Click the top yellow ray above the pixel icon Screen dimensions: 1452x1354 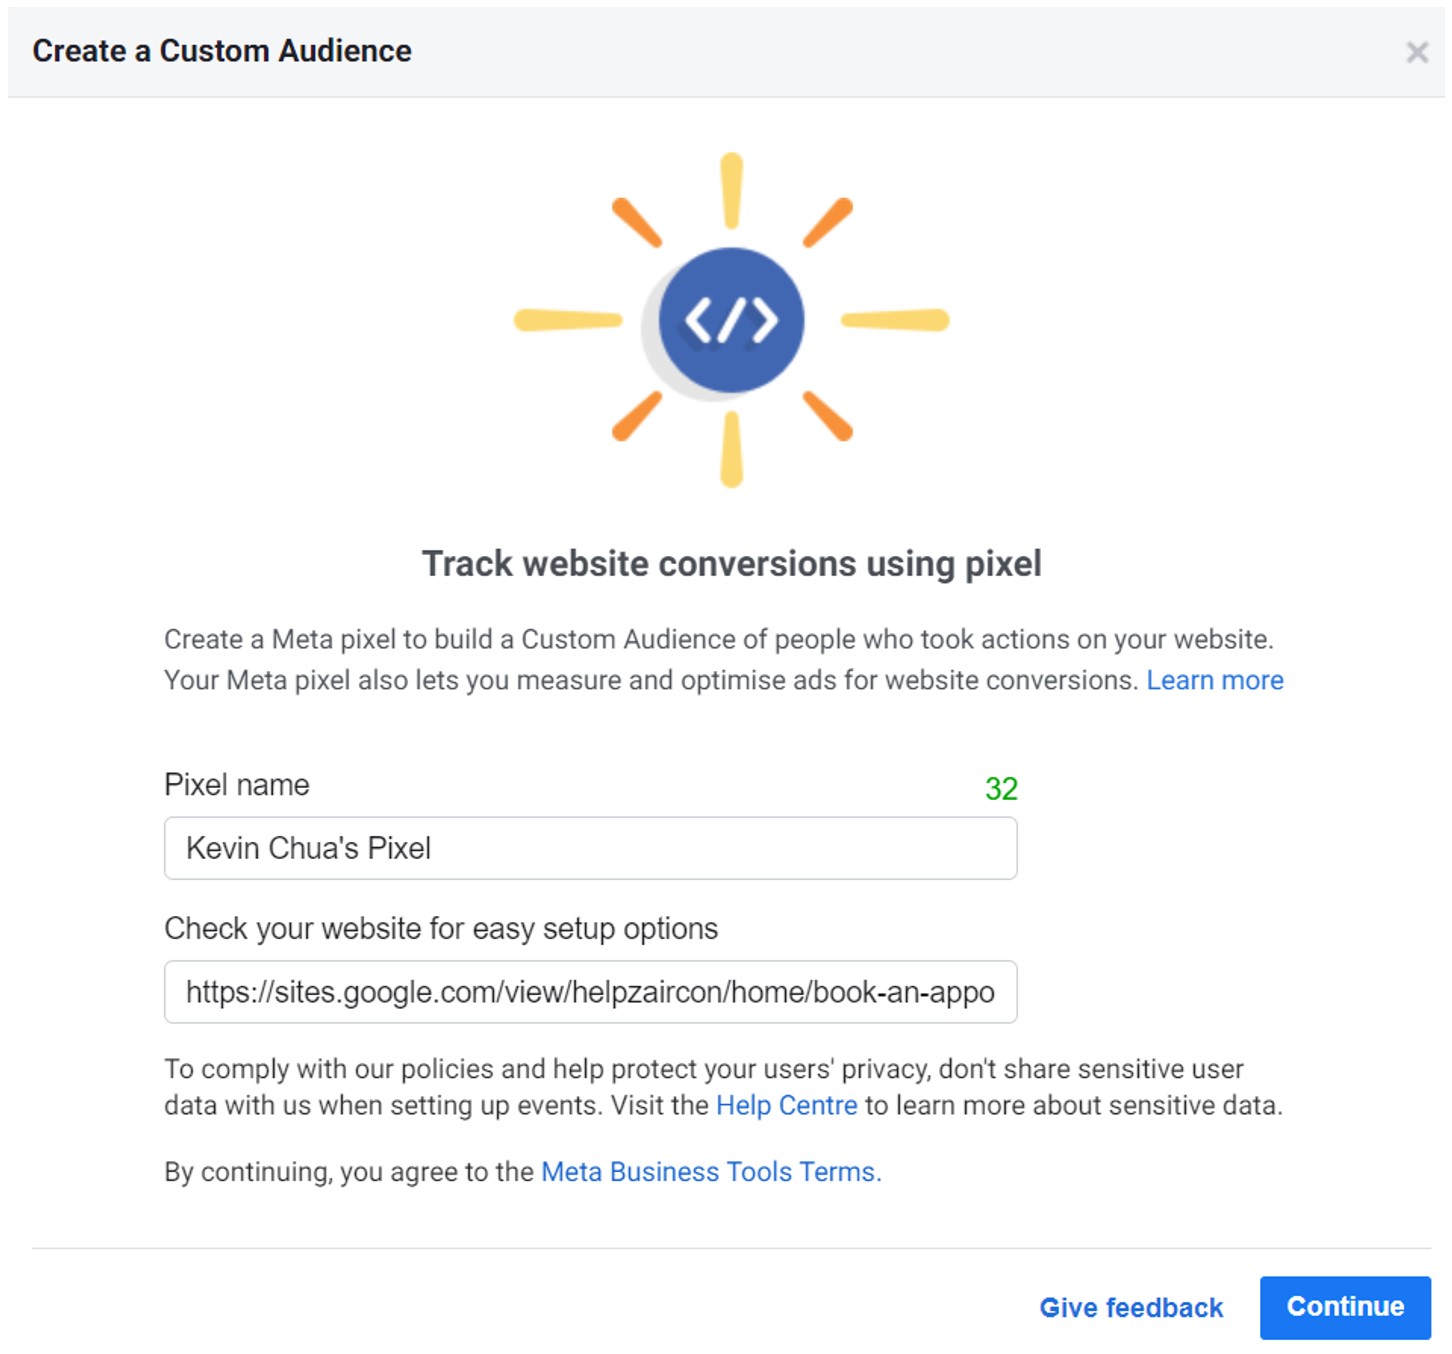coord(732,191)
